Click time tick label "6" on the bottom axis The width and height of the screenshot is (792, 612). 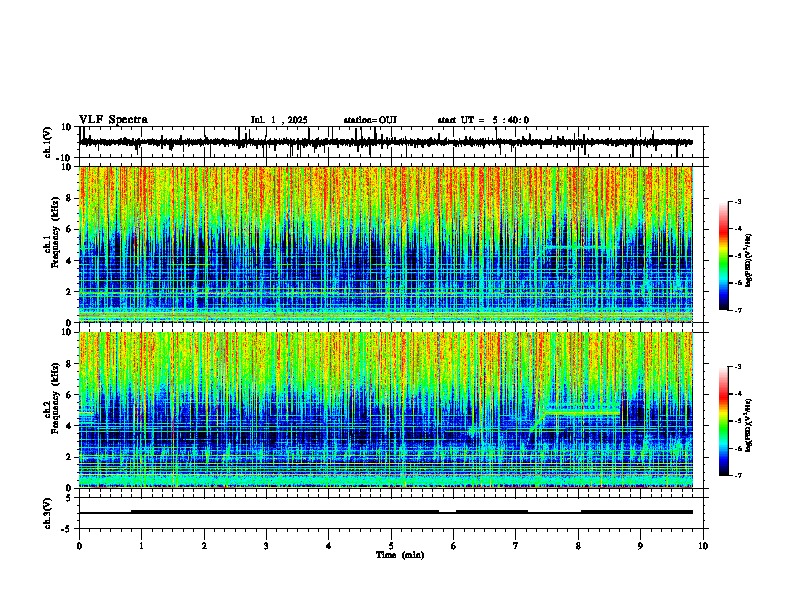pyautogui.click(x=454, y=546)
